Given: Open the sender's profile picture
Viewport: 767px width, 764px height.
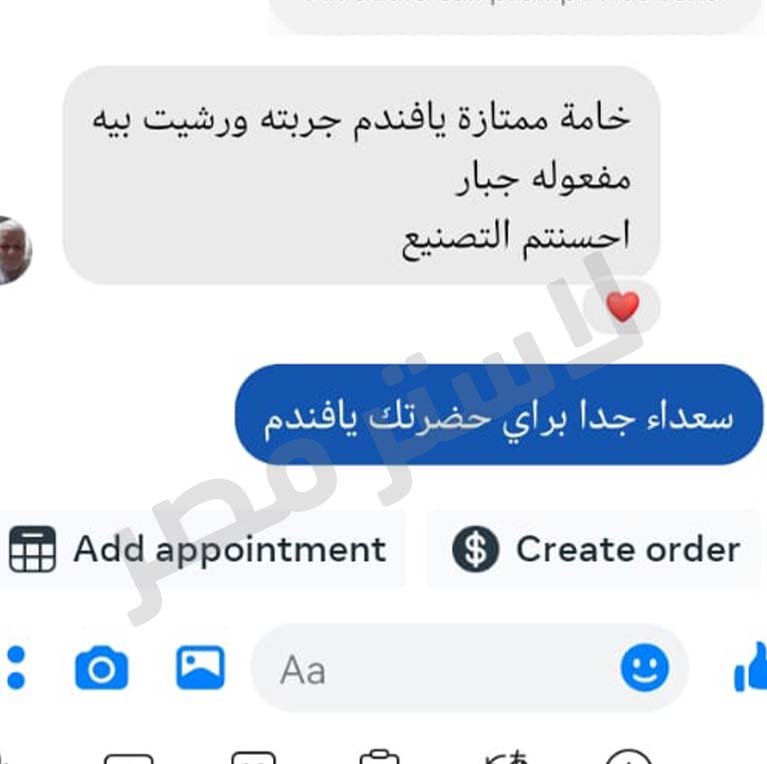Looking at the screenshot, I should [14, 250].
